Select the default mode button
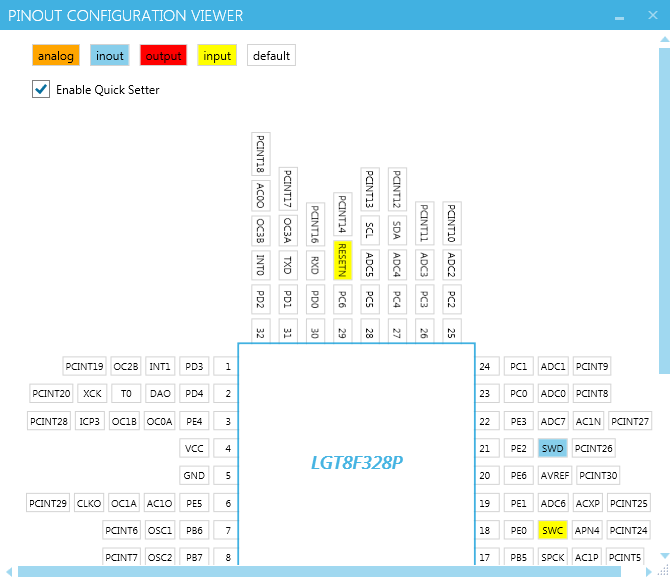The height and width of the screenshot is (577, 670). (x=271, y=56)
